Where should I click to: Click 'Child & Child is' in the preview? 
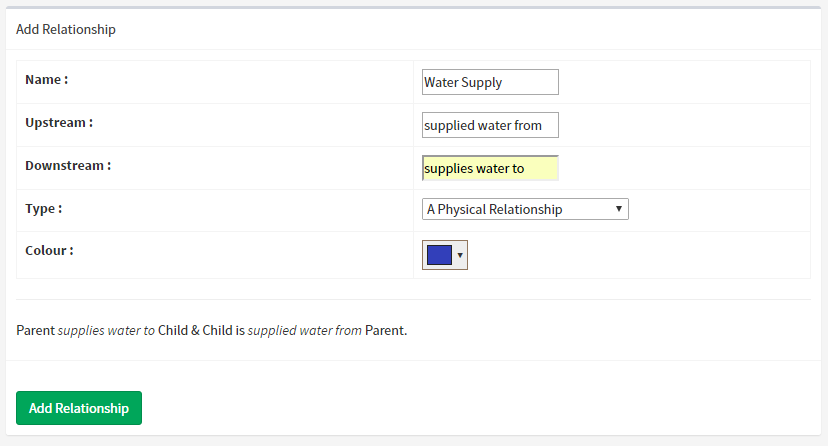click(x=201, y=330)
